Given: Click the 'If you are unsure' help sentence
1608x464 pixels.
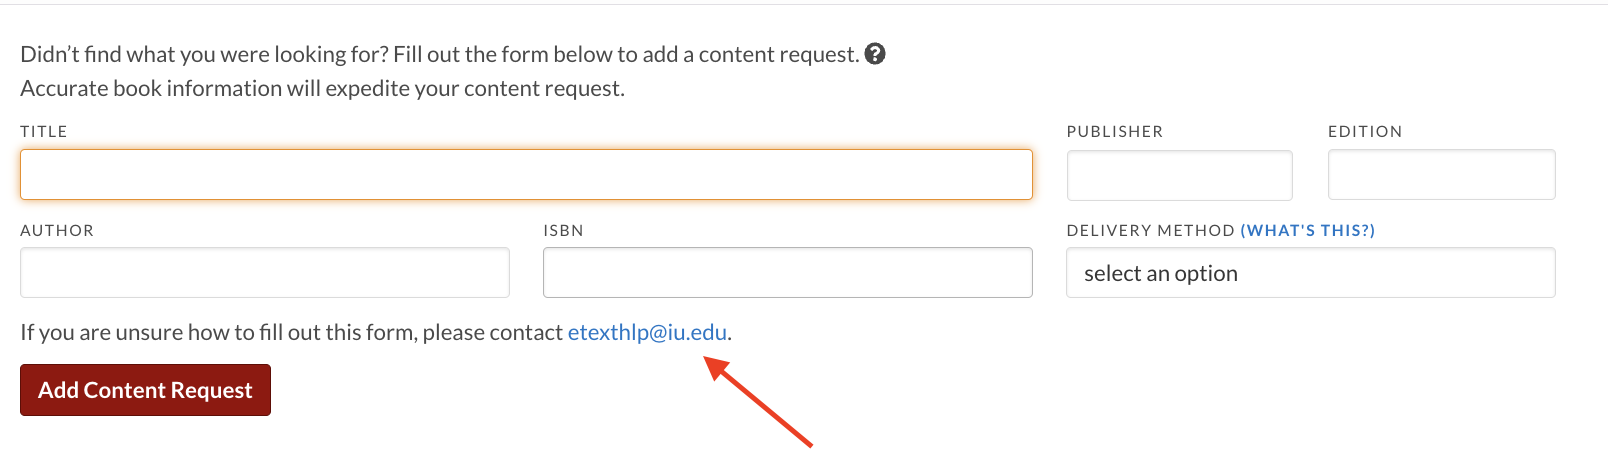Looking at the screenshot, I should click(x=376, y=332).
